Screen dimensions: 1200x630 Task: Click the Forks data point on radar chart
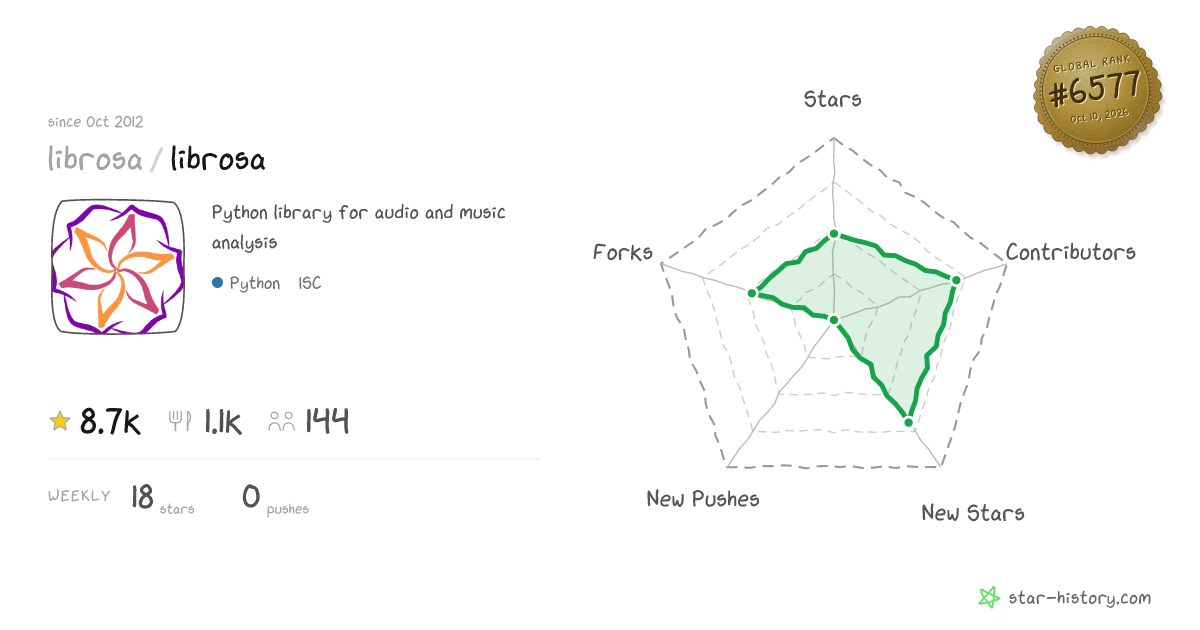click(x=752, y=293)
